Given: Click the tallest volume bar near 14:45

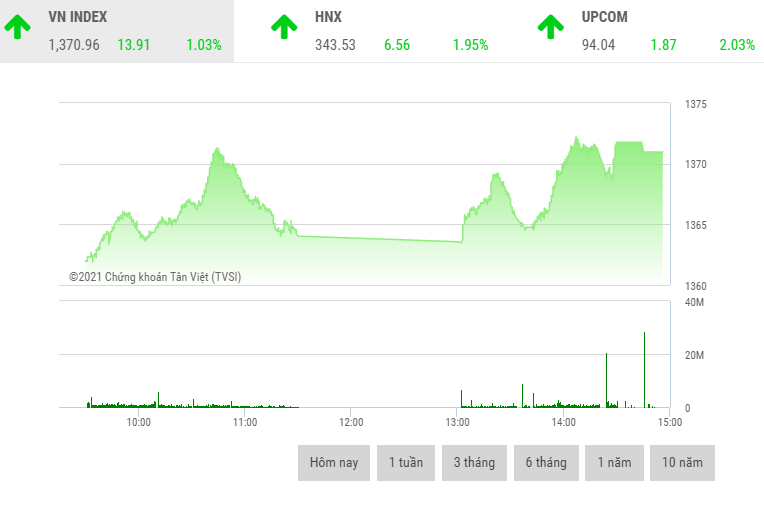Looking at the screenshot, I should 645,370.
